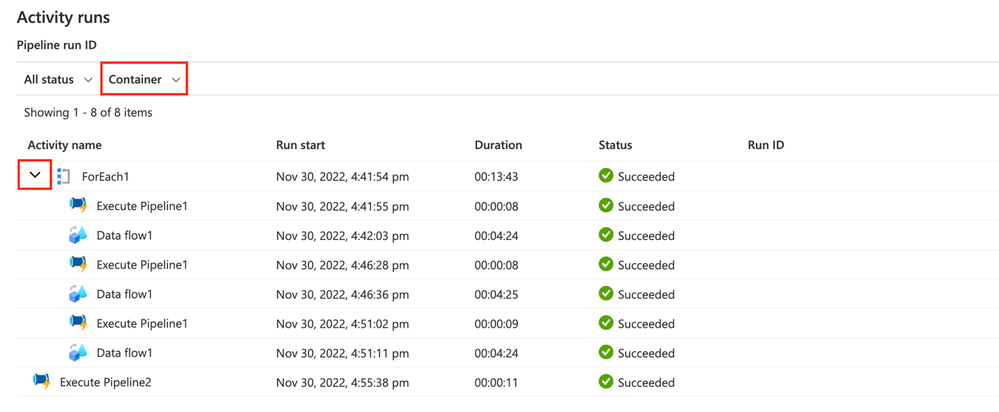Image resolution: width=999 pixels, height=412 pixels.
Task: Select the ForEach1 activity name
Action: 106,177
